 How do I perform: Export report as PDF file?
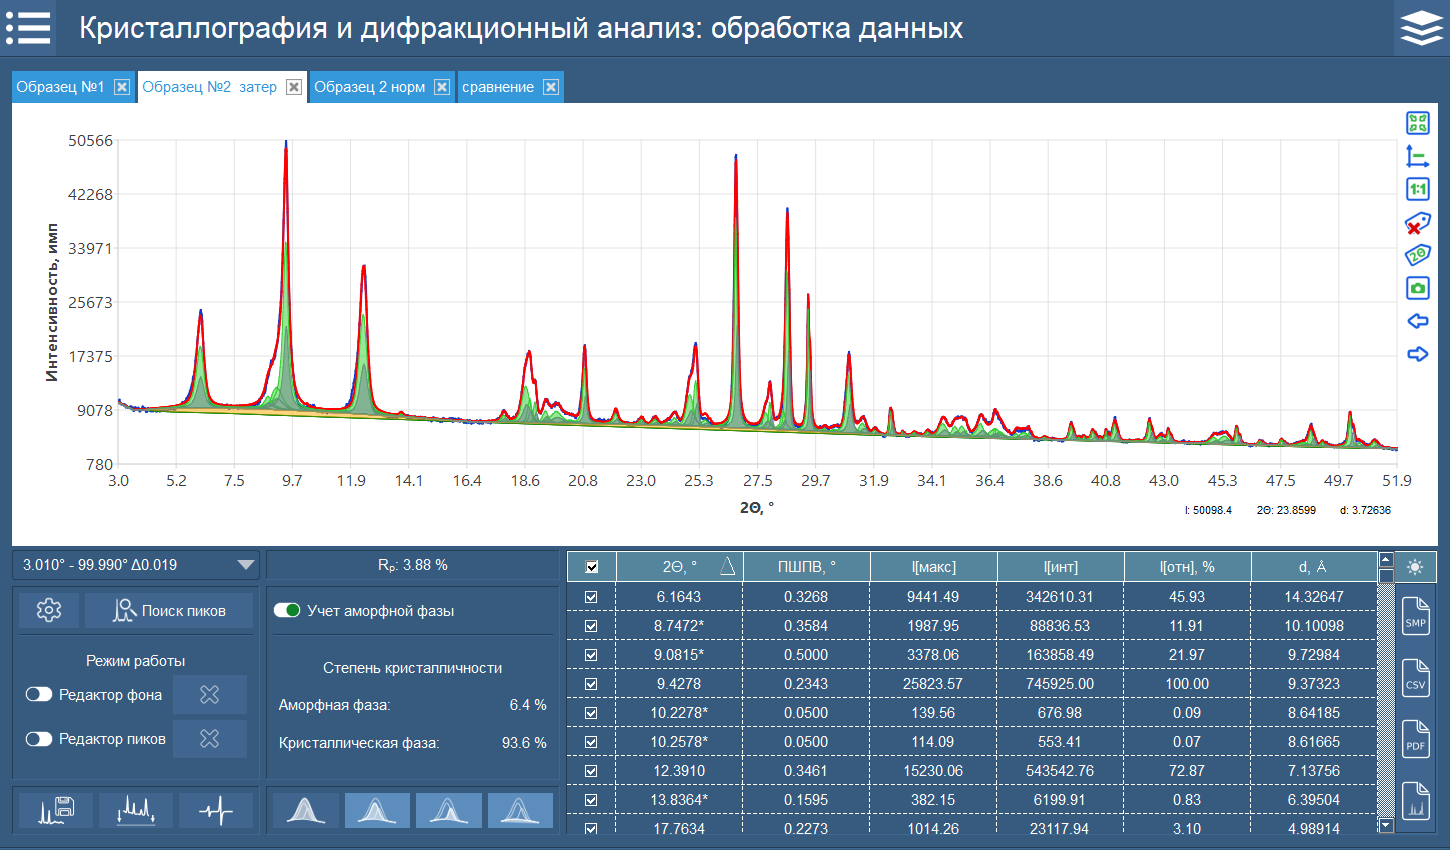(1415, 739)
